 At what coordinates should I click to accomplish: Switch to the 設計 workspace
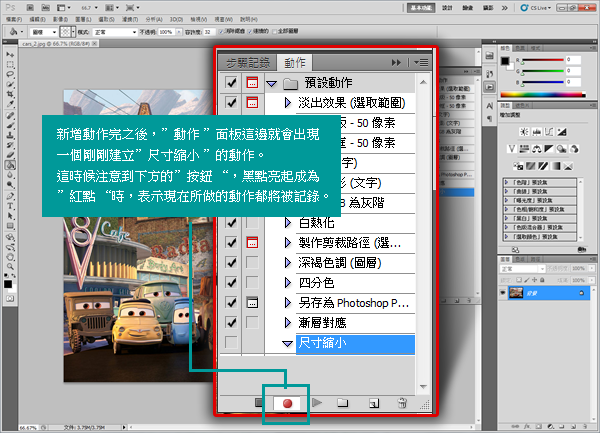(447, 8)
